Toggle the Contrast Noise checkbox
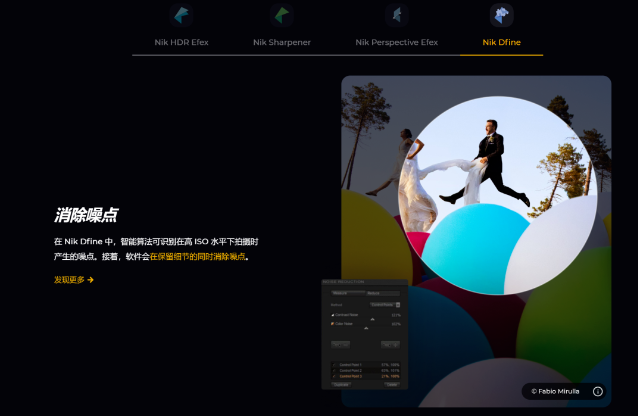 click(333, 314)
